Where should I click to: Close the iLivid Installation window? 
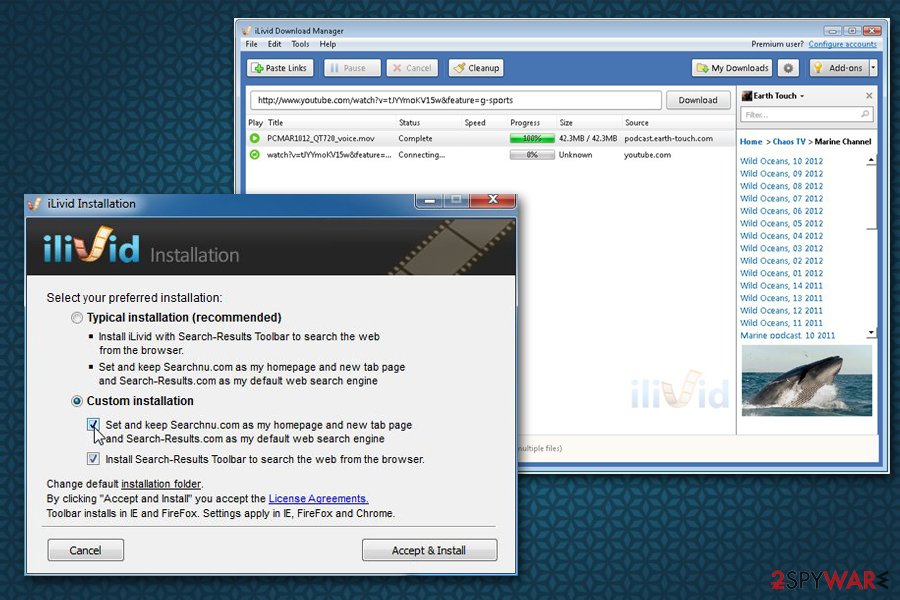pos(492,200)
